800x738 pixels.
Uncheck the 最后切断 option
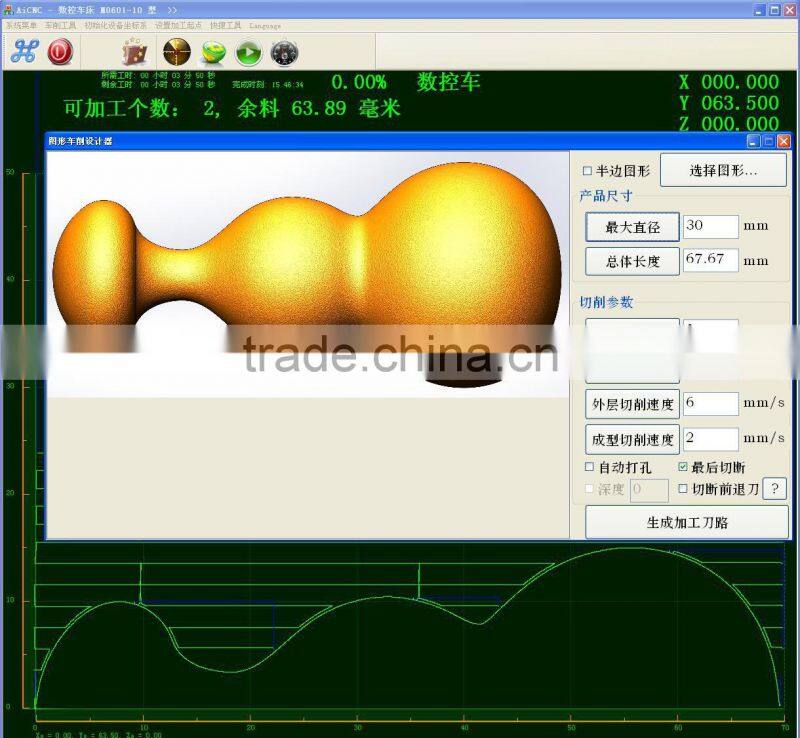(x=683, y=467)
